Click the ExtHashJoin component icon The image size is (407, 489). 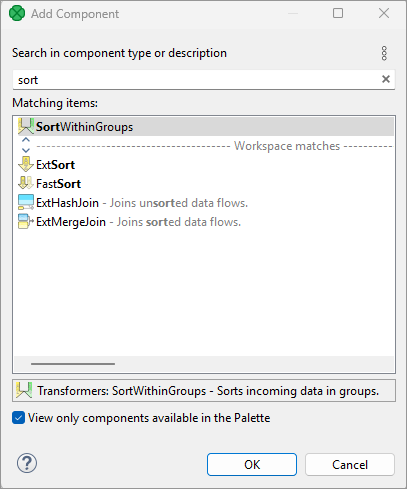(26, 202)
